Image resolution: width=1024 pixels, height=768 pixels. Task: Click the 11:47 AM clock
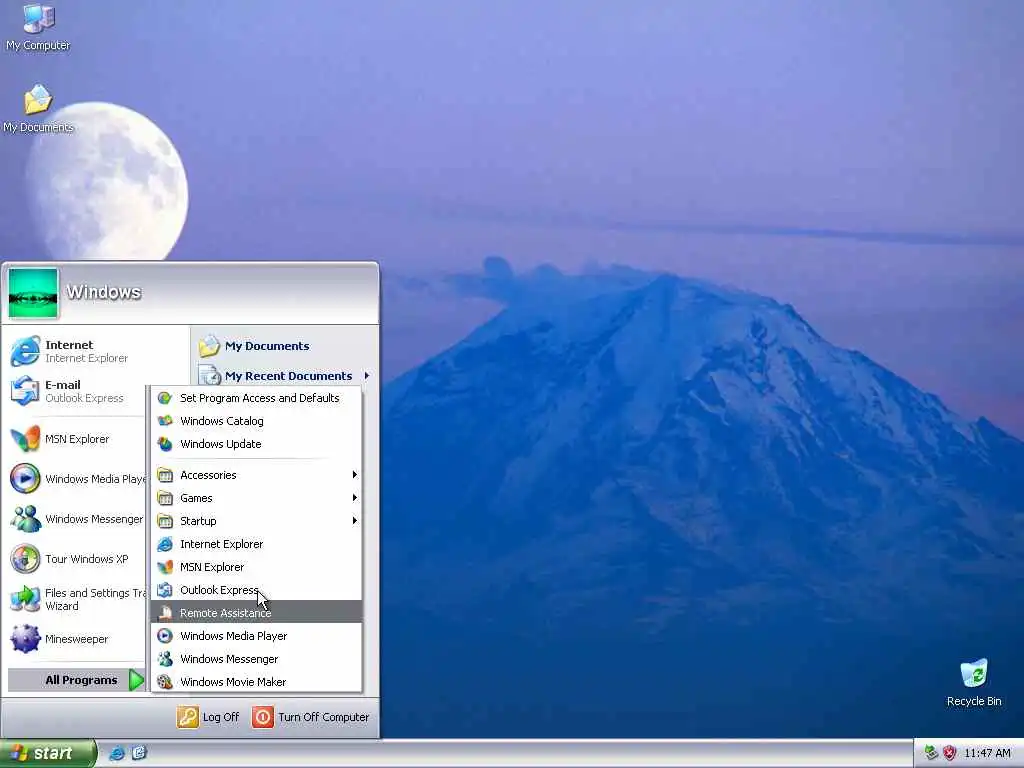(987, 753)
